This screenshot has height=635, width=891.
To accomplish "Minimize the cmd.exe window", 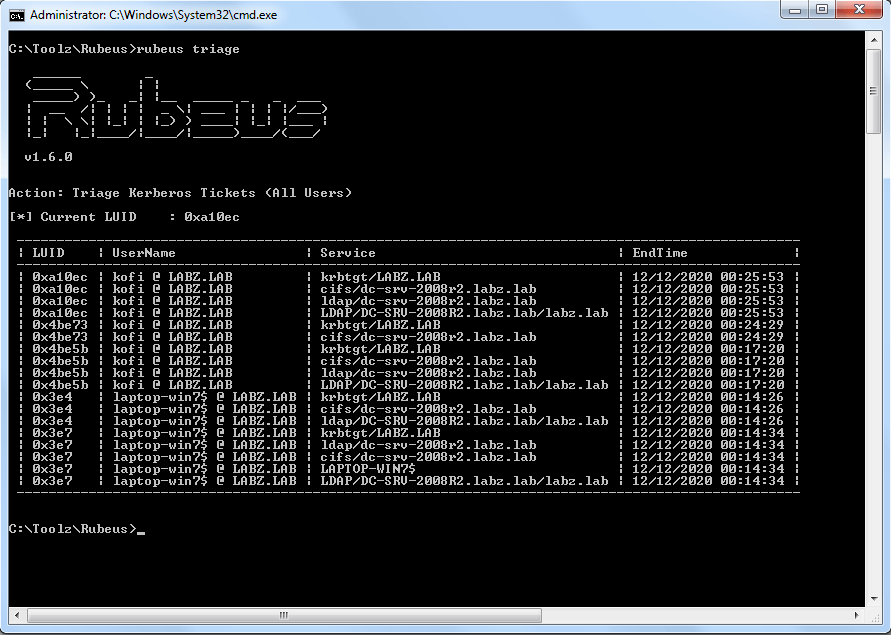I will (x=795, y=10).
